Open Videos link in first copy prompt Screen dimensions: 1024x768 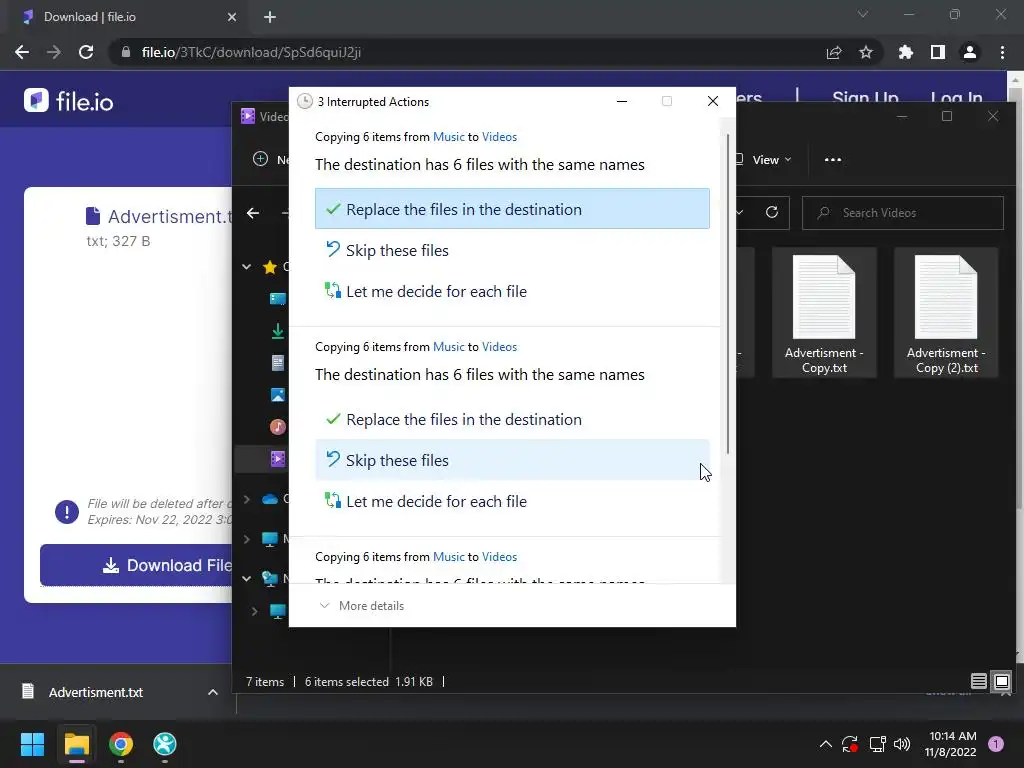click(499, 136)
